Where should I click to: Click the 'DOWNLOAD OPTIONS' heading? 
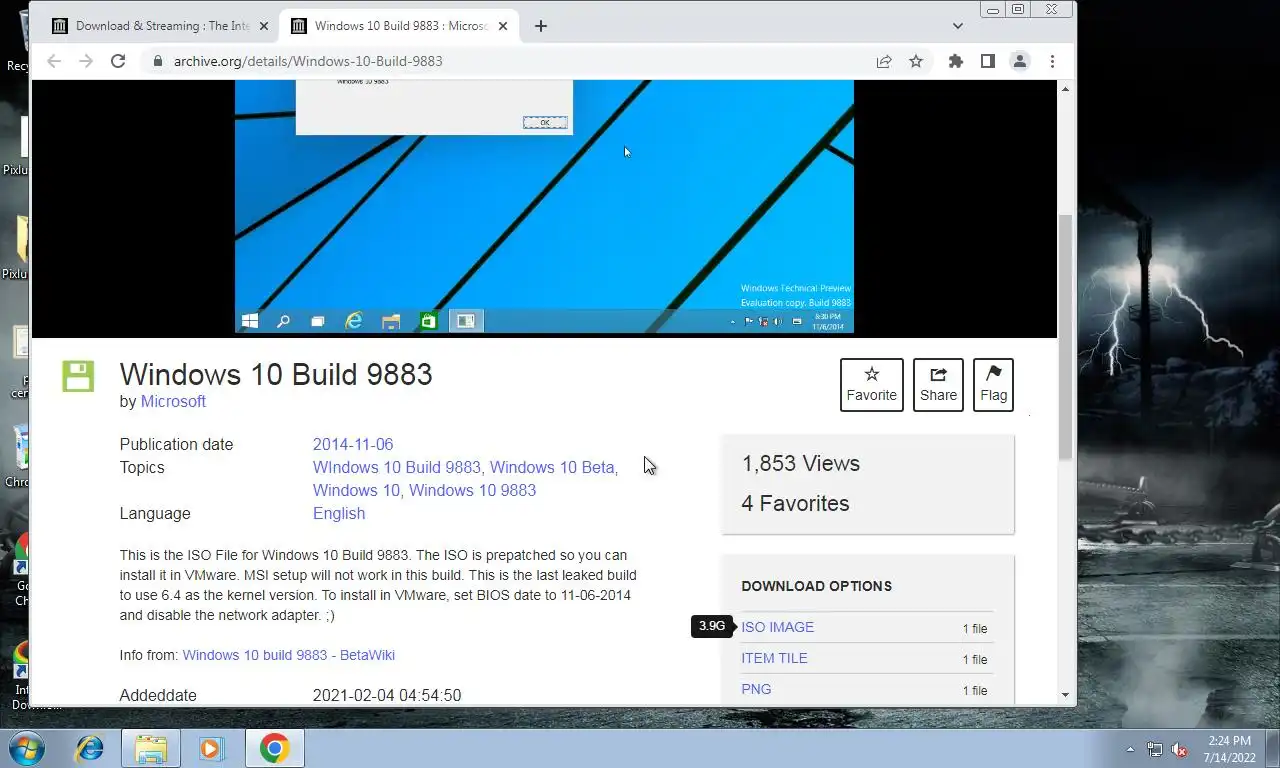(x=816, y=586)
